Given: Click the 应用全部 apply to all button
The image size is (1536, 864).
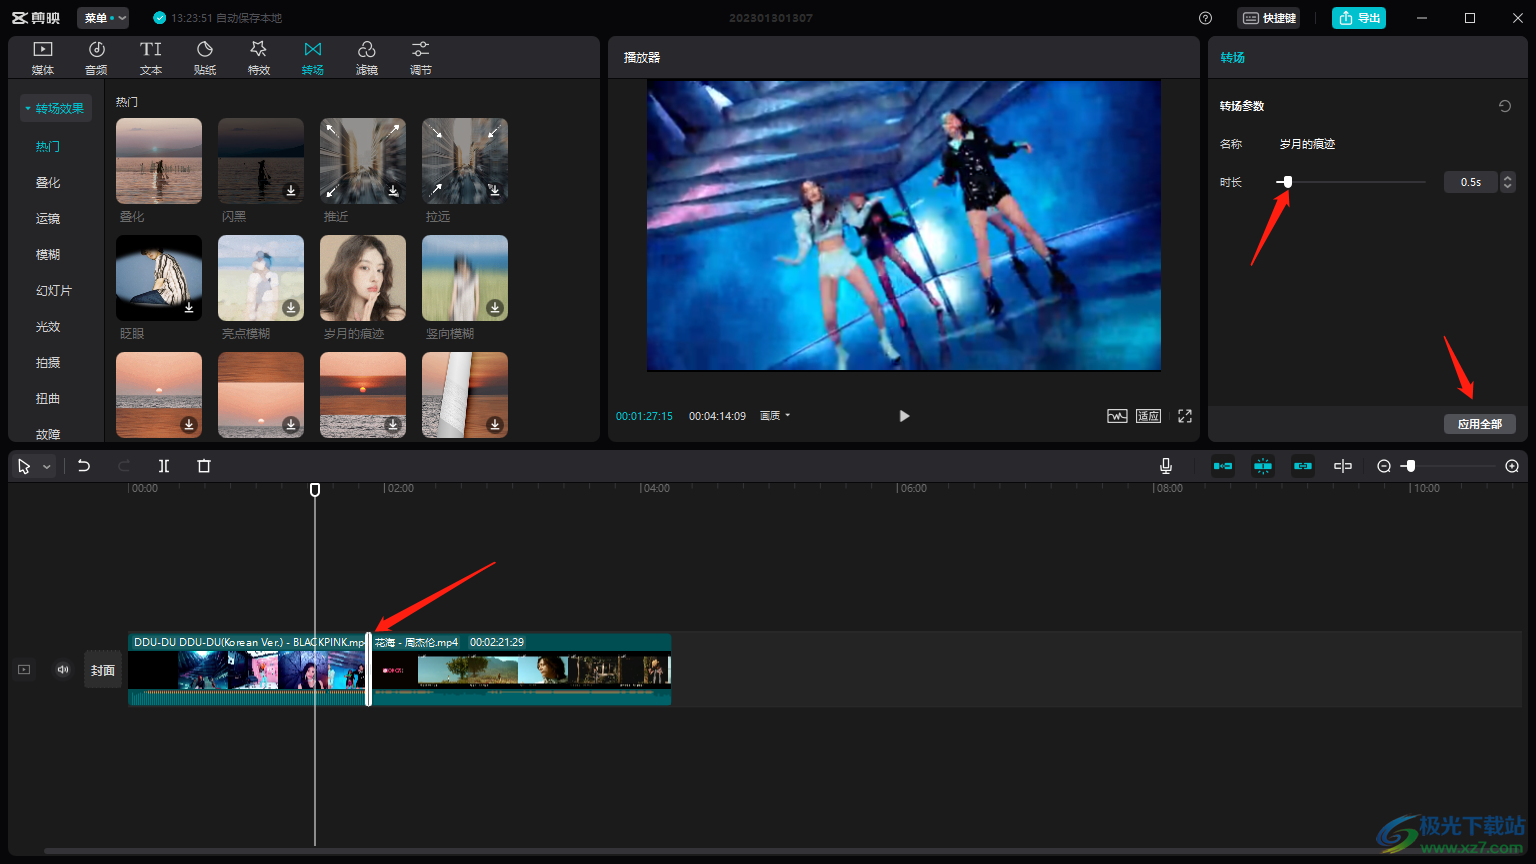Looking at the screenshot, I should 1480,424.
